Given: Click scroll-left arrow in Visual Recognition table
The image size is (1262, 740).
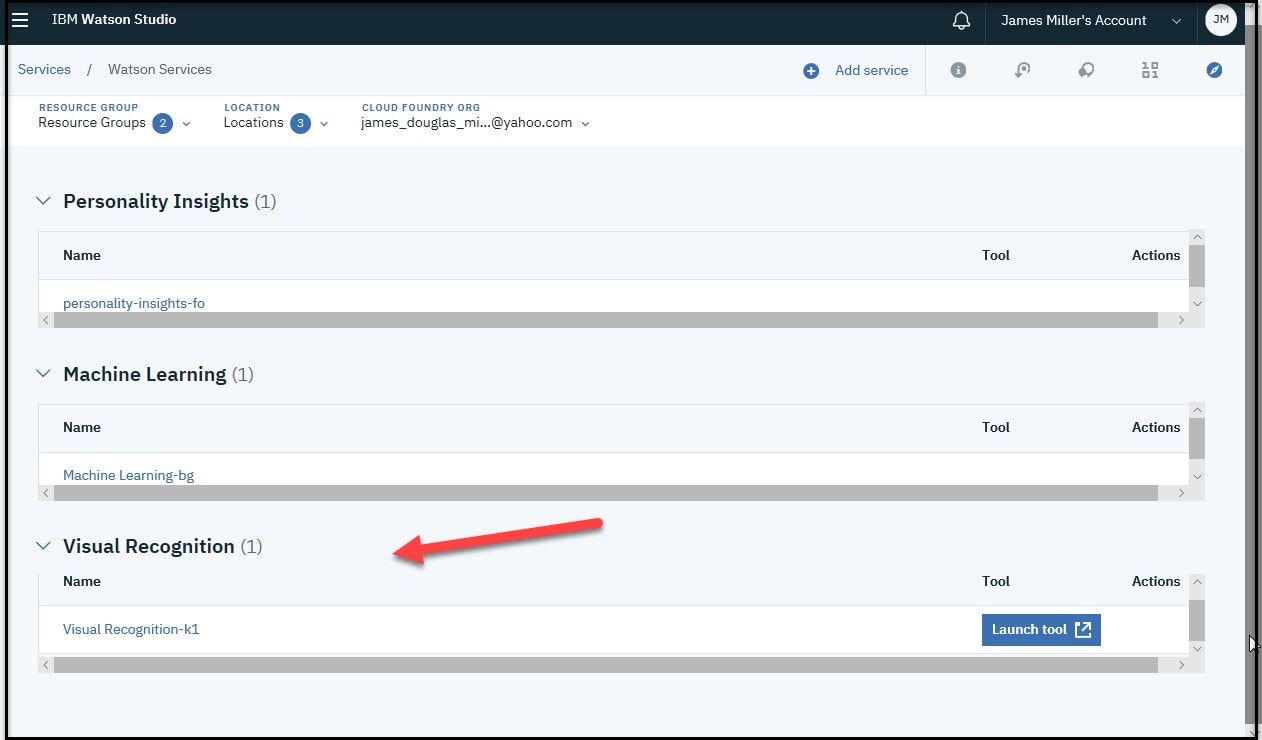Looking at the screenshot, I should (45, 665).
